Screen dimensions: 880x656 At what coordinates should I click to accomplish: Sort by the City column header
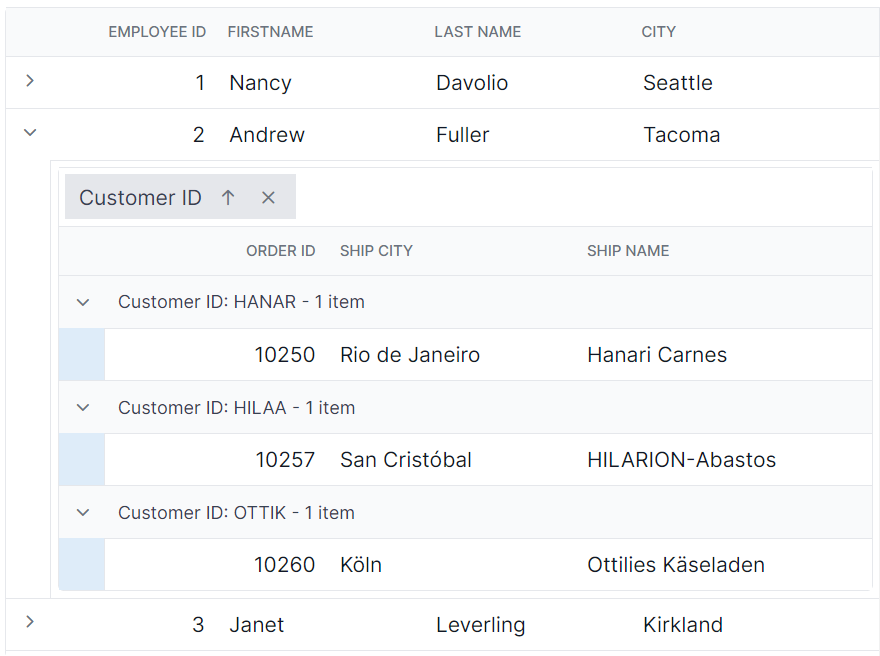point(659,32)
